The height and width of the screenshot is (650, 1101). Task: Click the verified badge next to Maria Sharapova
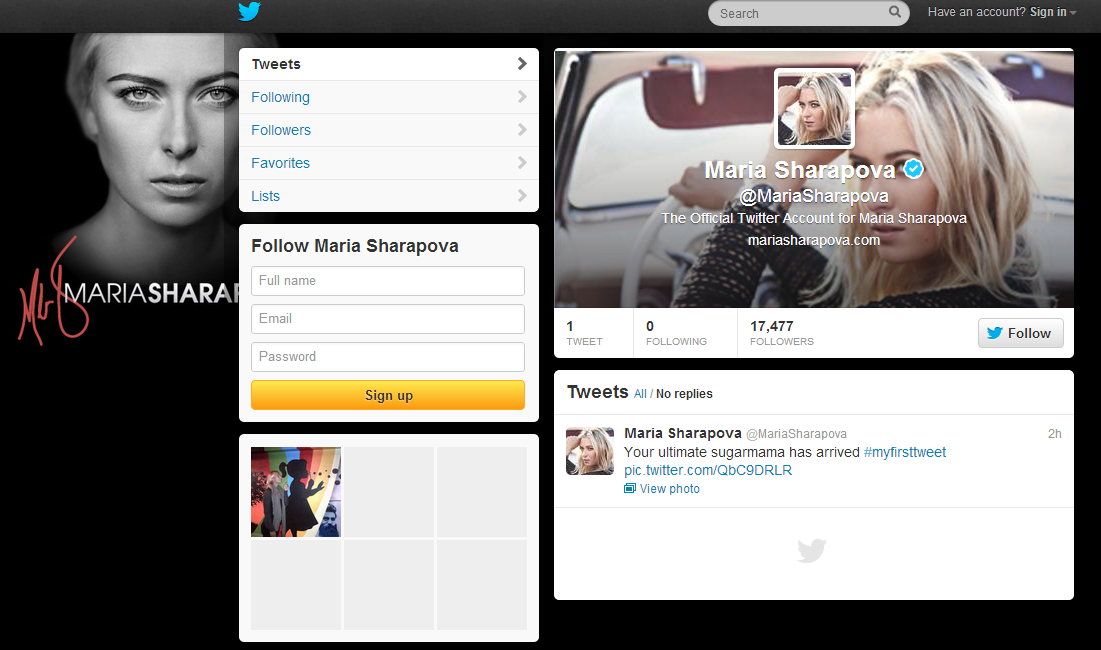tap(913, 169)
